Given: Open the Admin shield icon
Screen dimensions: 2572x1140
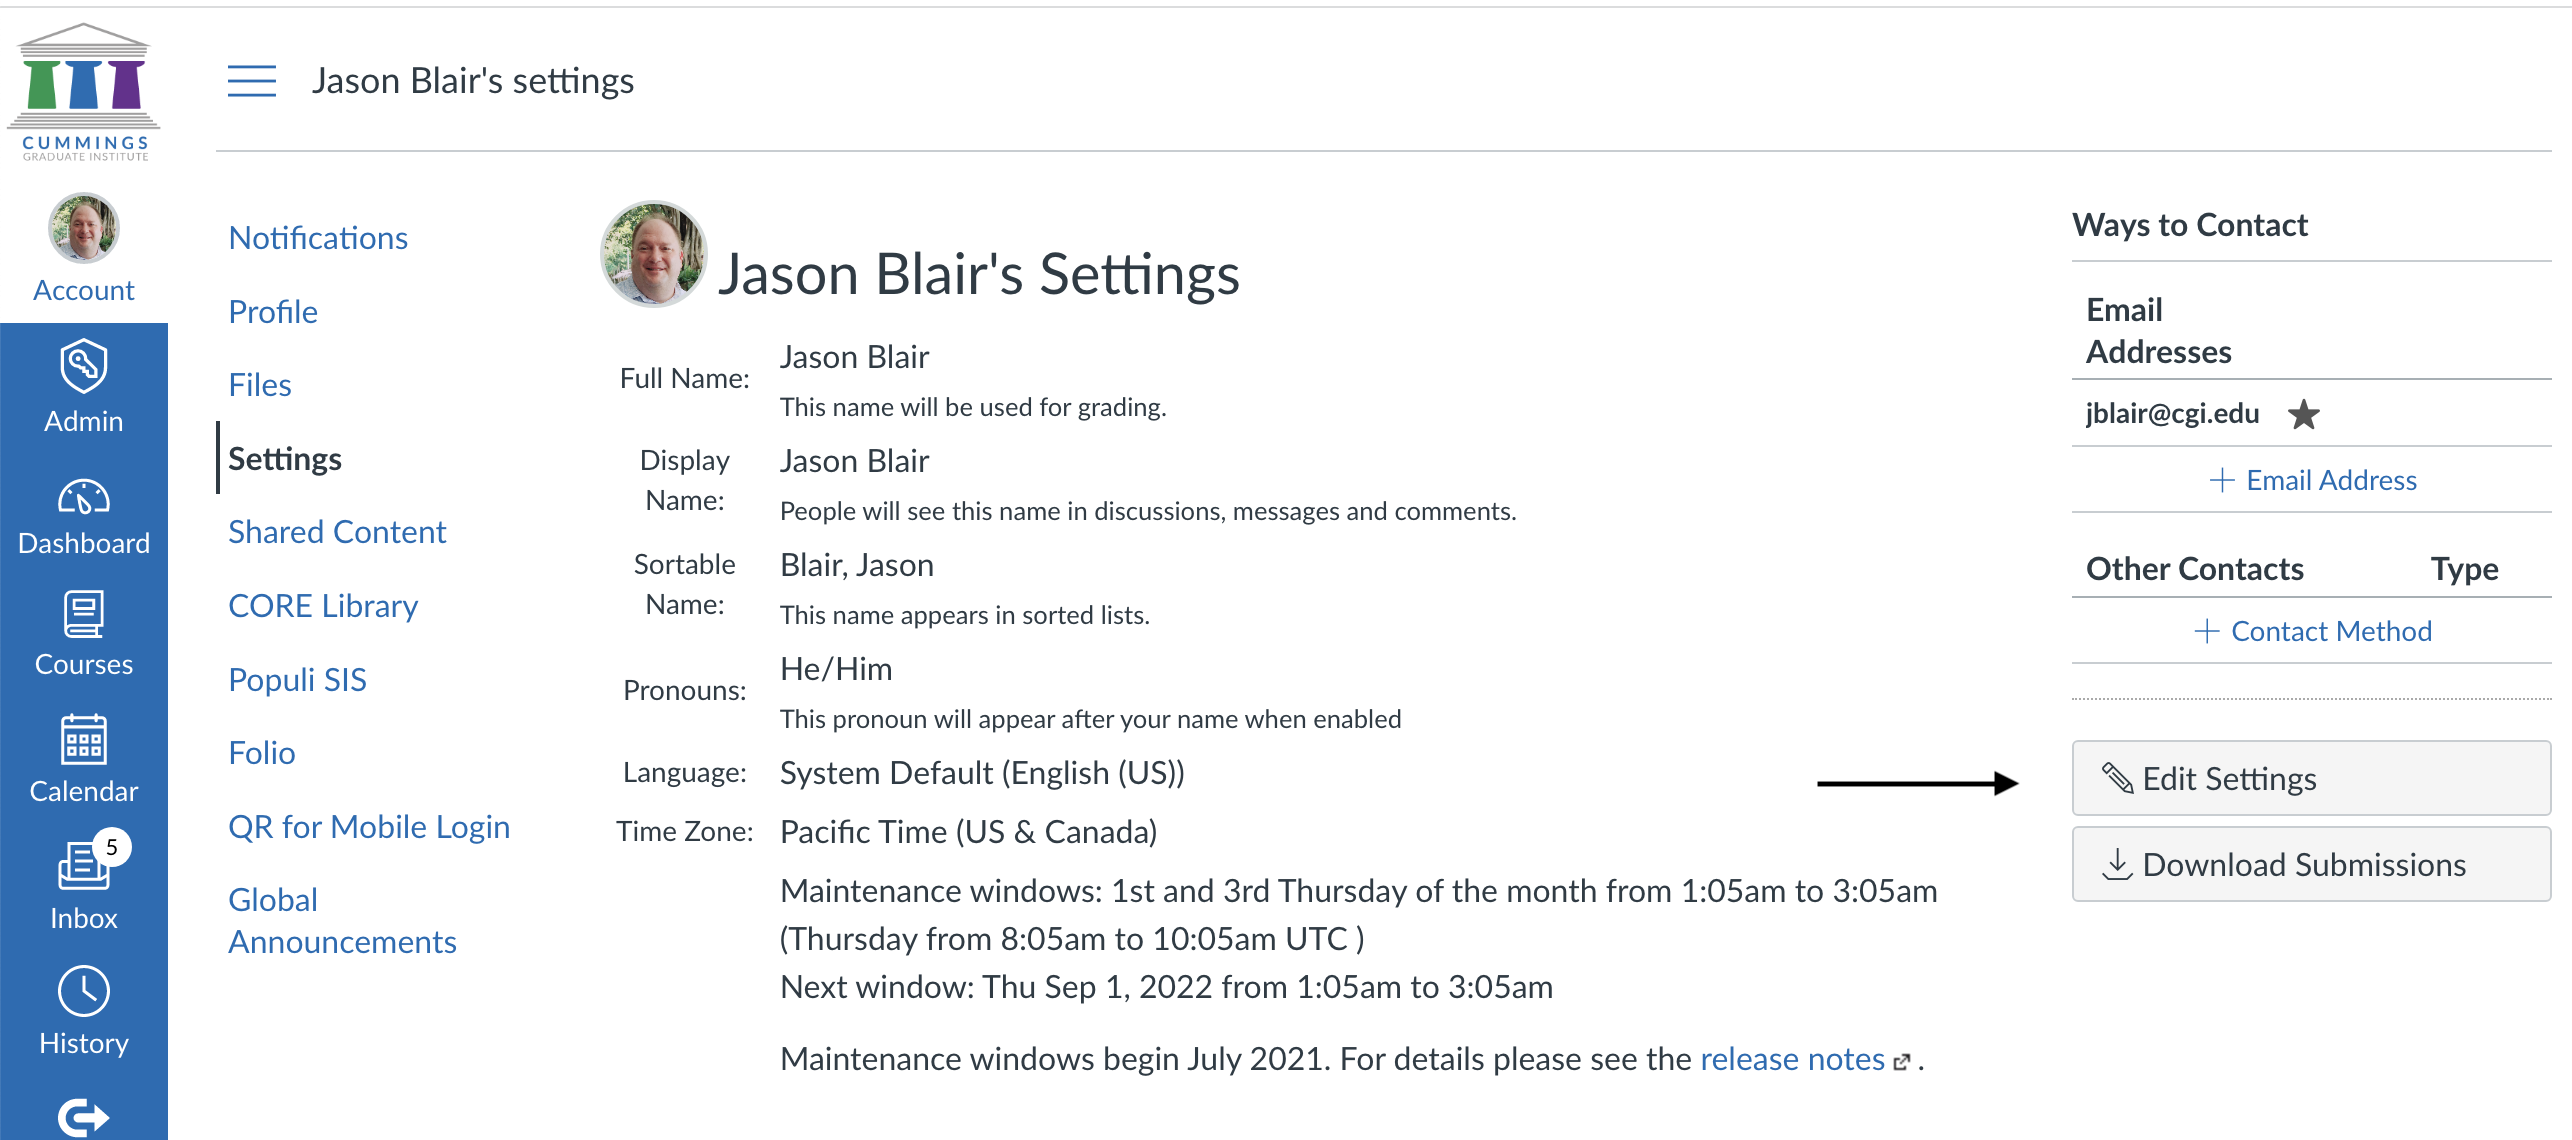Looking at the screenshot, I should 83,366.
